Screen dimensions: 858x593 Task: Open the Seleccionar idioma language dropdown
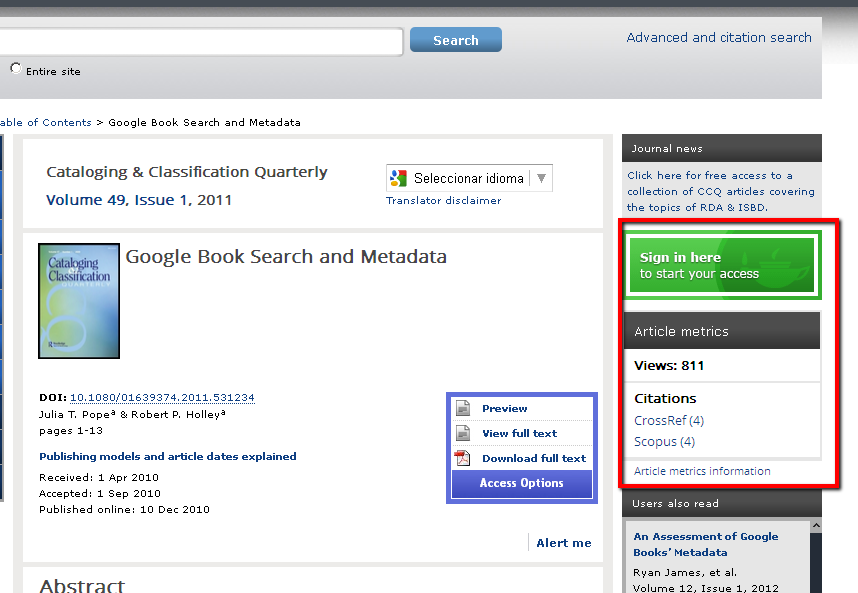tap(541, 179)
